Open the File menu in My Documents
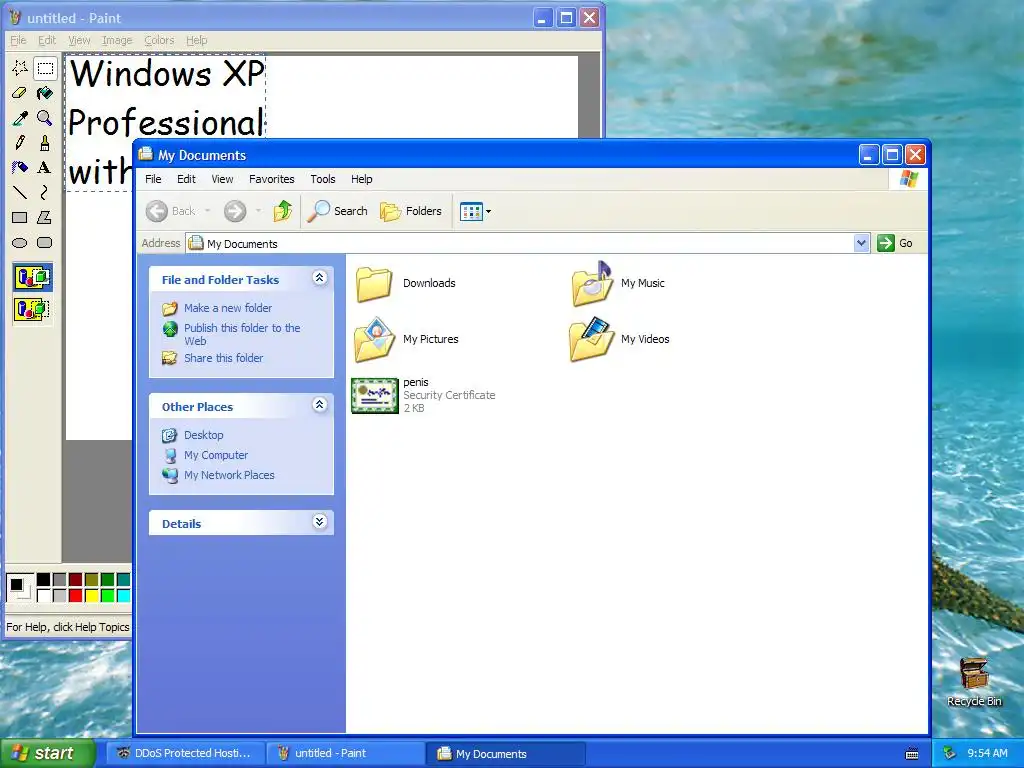Viewport: 1024px width, 768px height. point(153,179)
